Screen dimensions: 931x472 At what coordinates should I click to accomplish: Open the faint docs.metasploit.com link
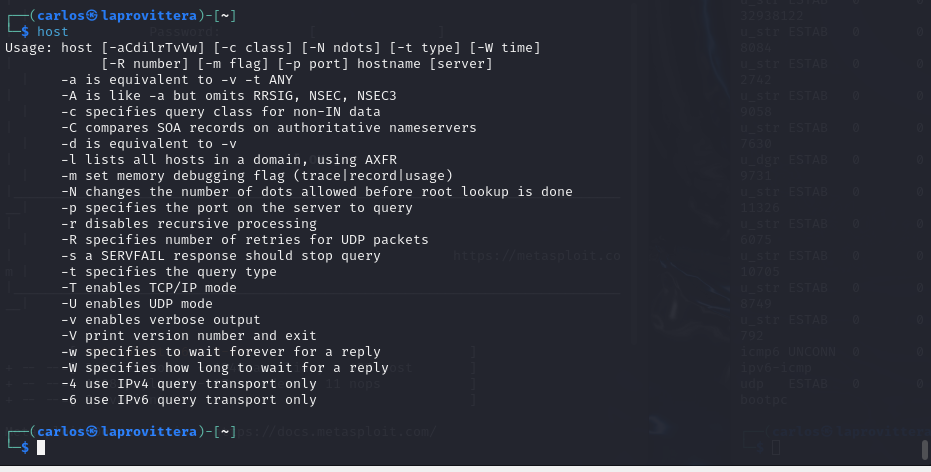click(337, 432)
